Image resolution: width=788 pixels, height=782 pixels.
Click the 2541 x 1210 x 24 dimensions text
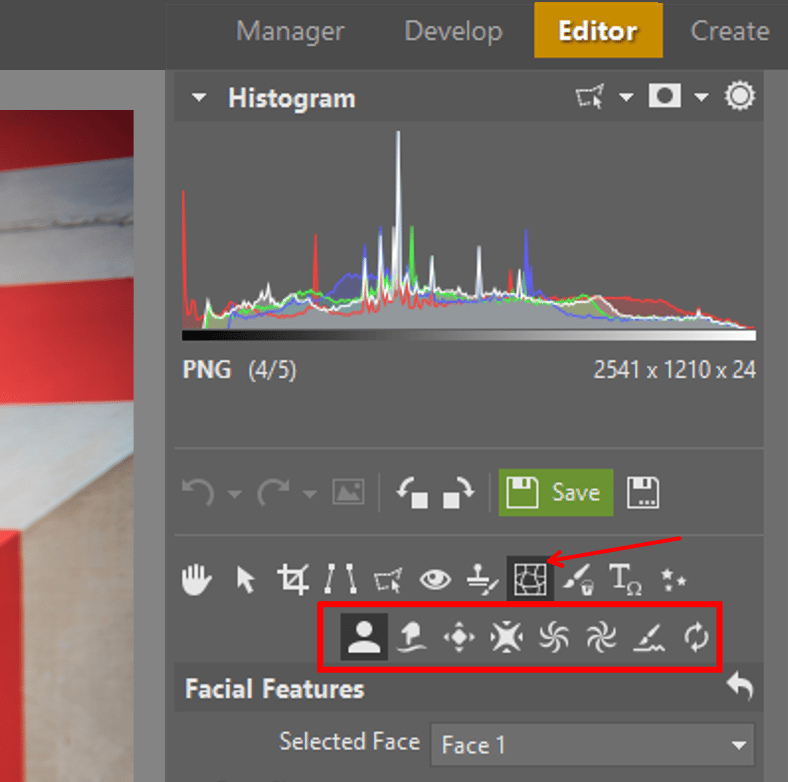coord(674,370)
